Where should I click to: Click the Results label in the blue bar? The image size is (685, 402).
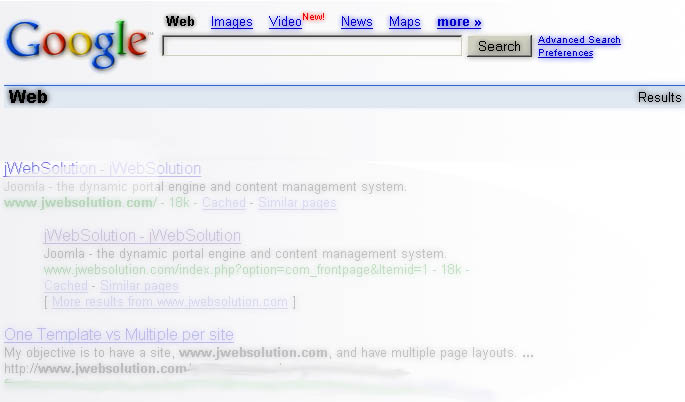[x=660, y=97]
